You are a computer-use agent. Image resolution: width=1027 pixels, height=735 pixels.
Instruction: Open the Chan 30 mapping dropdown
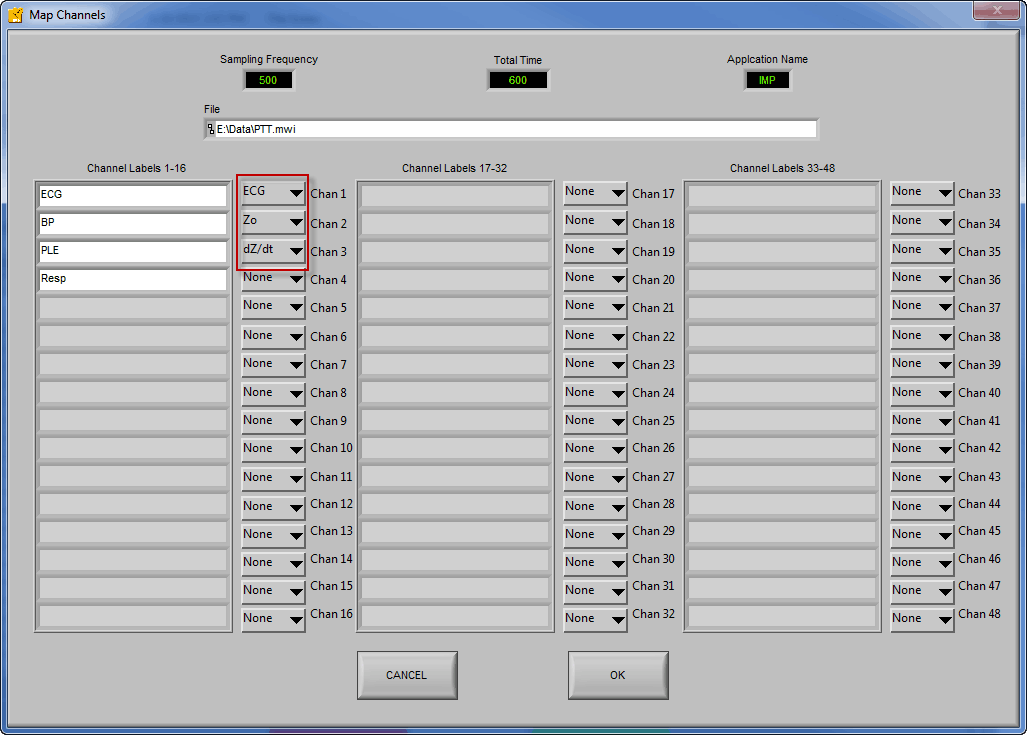tap(595, 563)
